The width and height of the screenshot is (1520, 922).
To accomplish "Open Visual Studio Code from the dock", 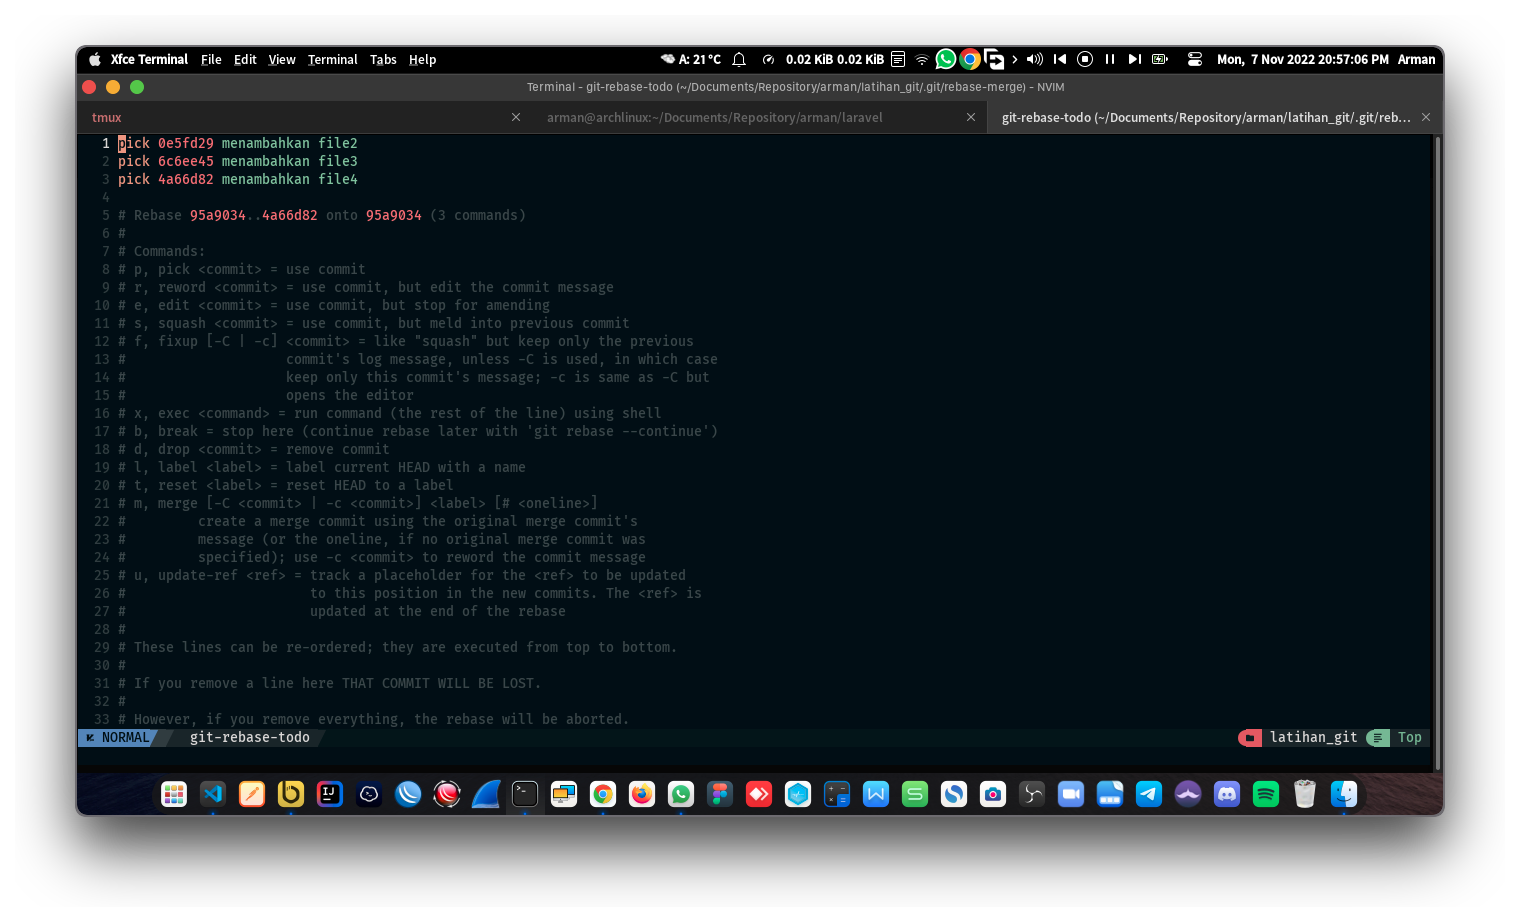I will point(213,794).
